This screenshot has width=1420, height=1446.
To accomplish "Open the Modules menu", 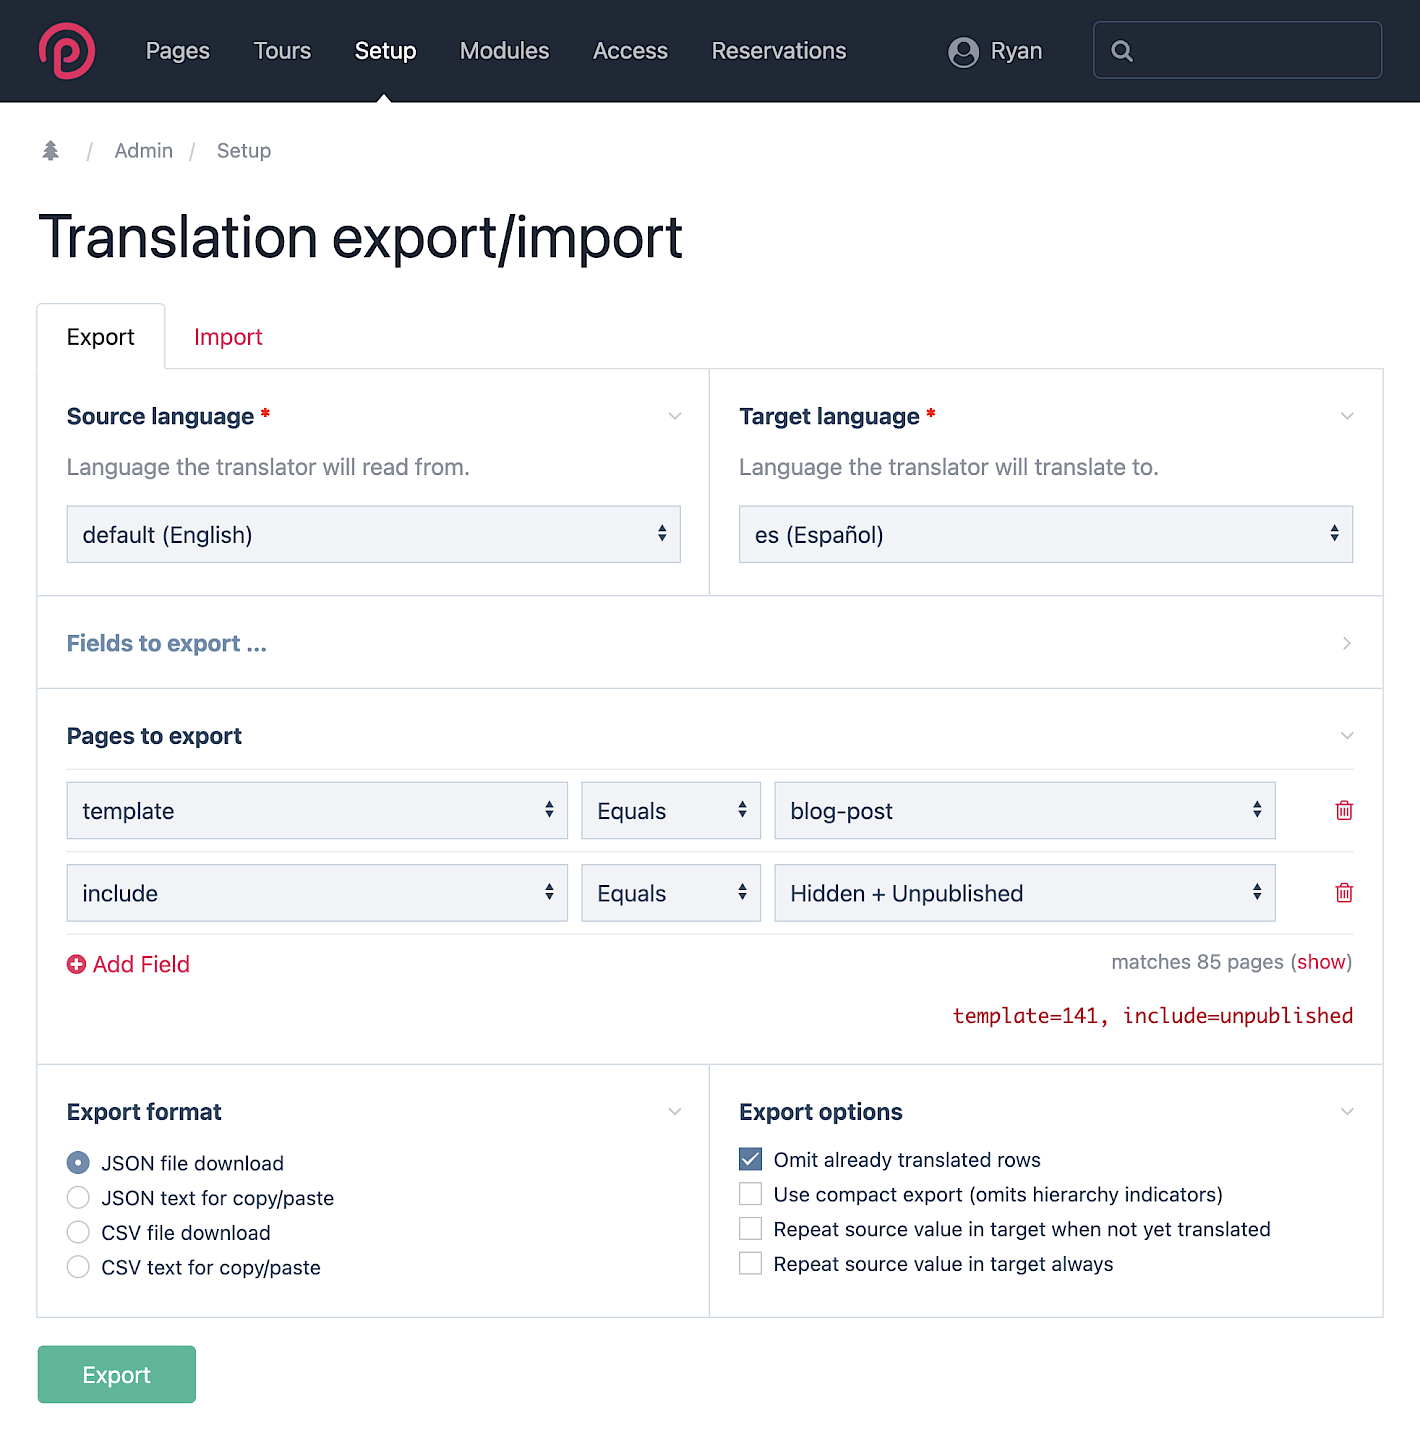I will [504, 51].
